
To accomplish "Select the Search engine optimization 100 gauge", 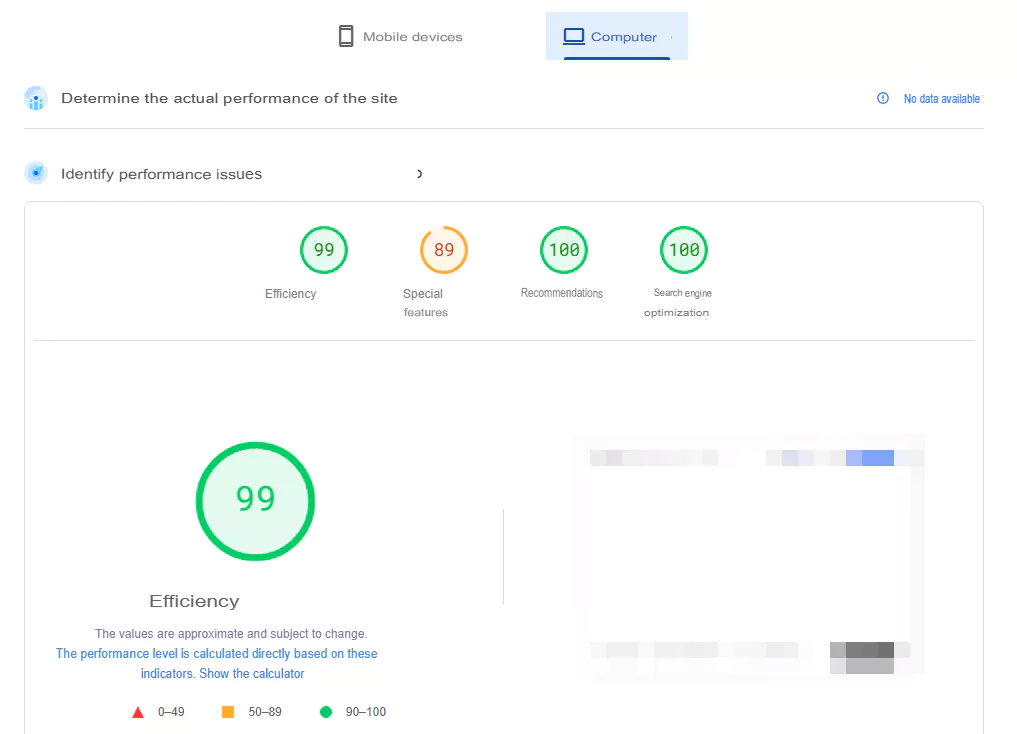I will (x=684, y=250).
